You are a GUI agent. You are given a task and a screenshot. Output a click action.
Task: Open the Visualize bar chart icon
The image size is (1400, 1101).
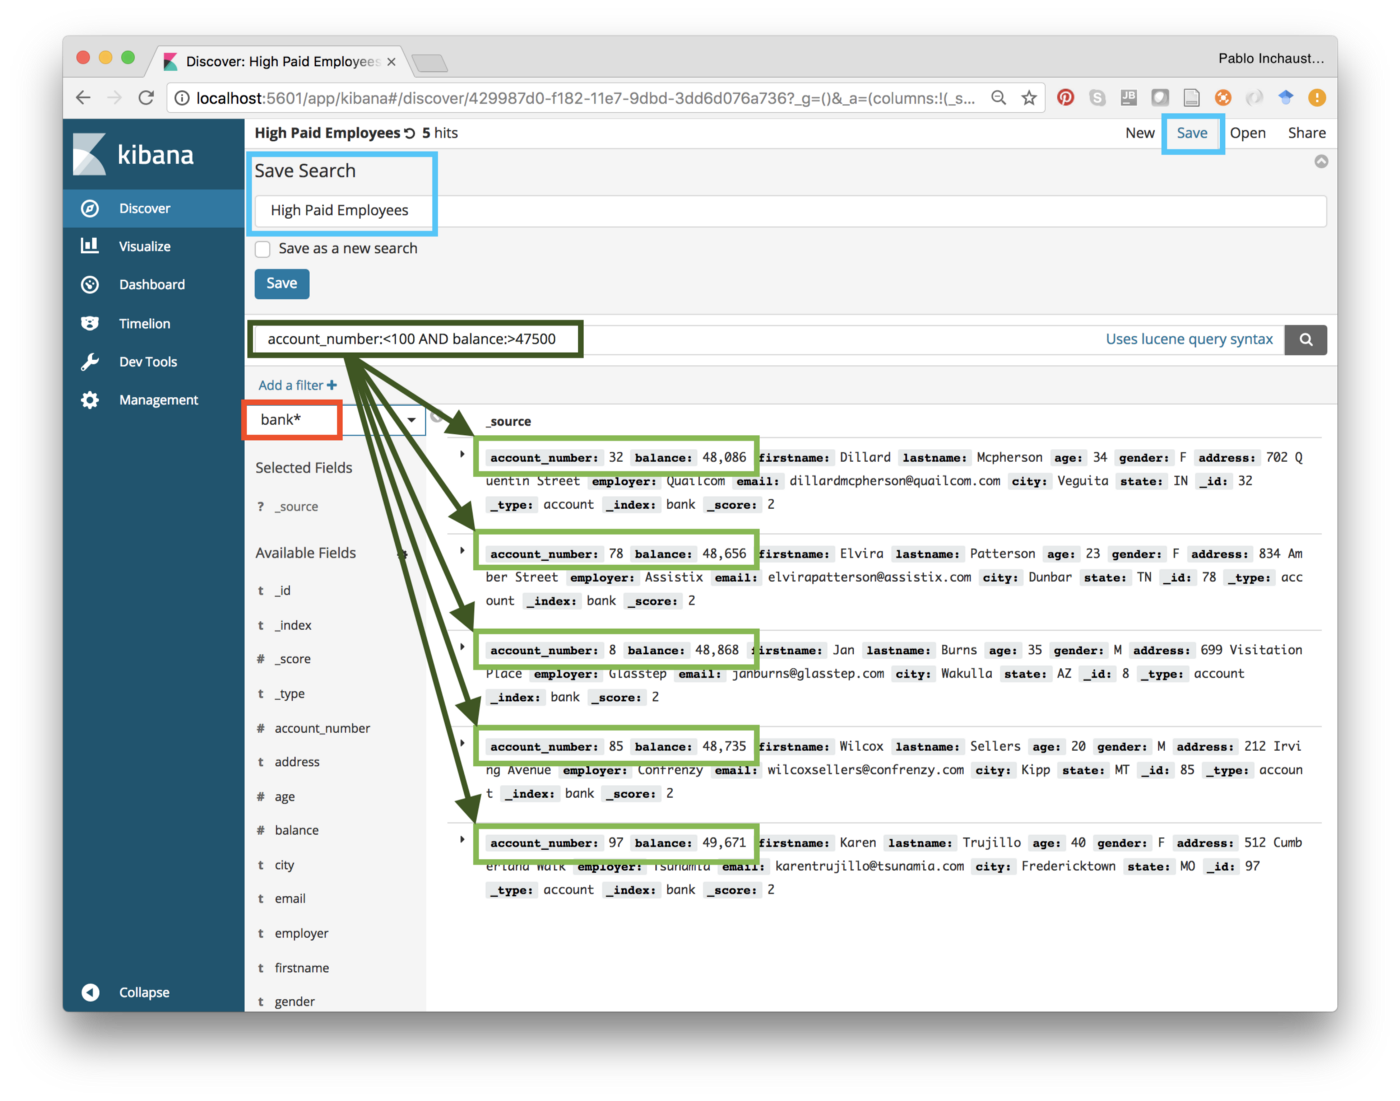tap(90, 246)
